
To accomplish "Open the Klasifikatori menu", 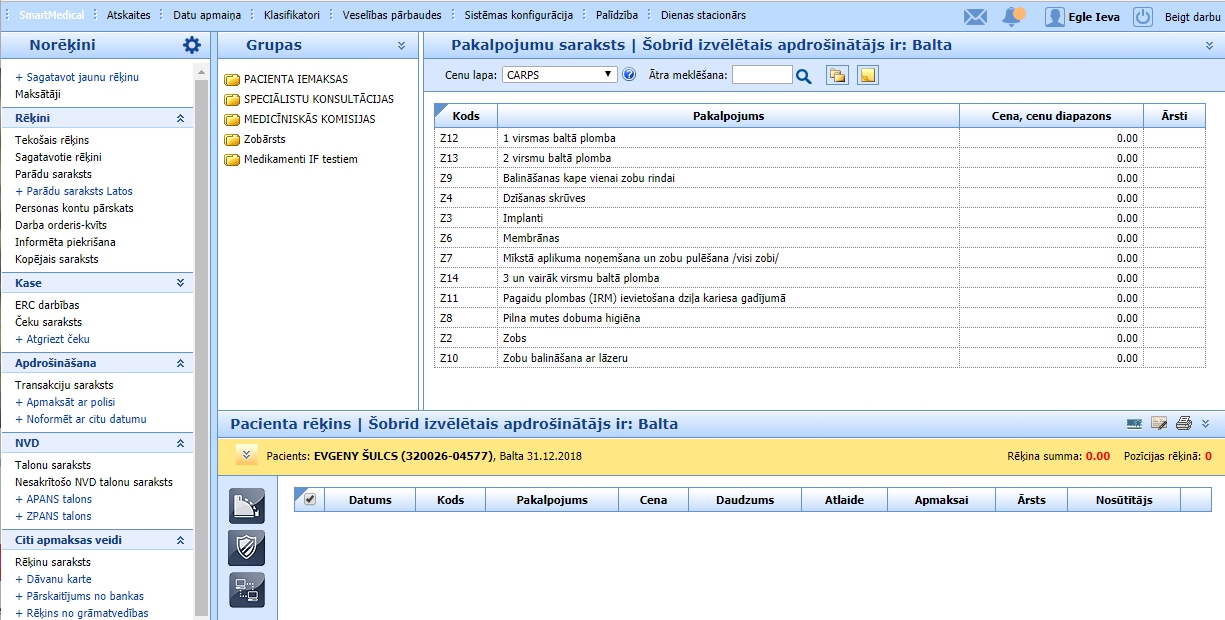I will [x=292, y=16].
